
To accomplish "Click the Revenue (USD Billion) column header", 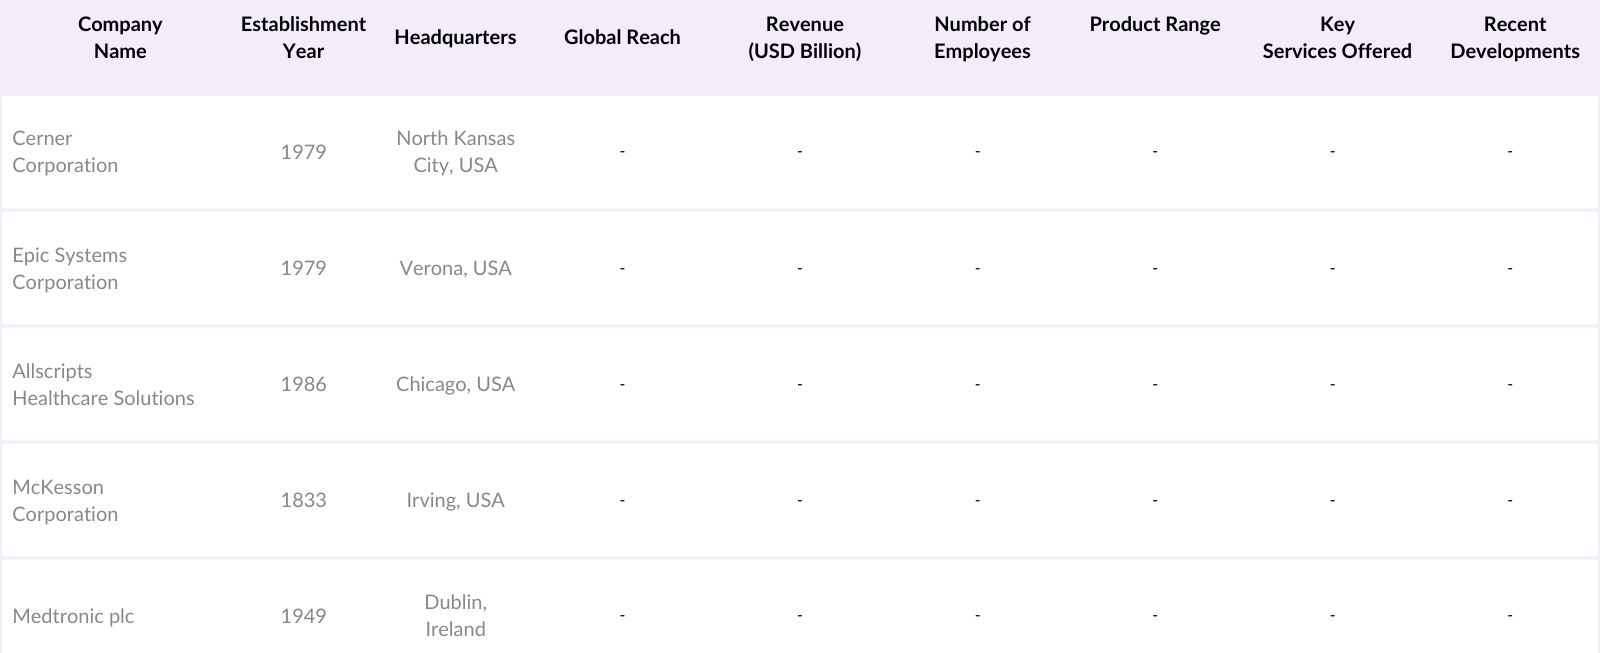I will [804, 37].
